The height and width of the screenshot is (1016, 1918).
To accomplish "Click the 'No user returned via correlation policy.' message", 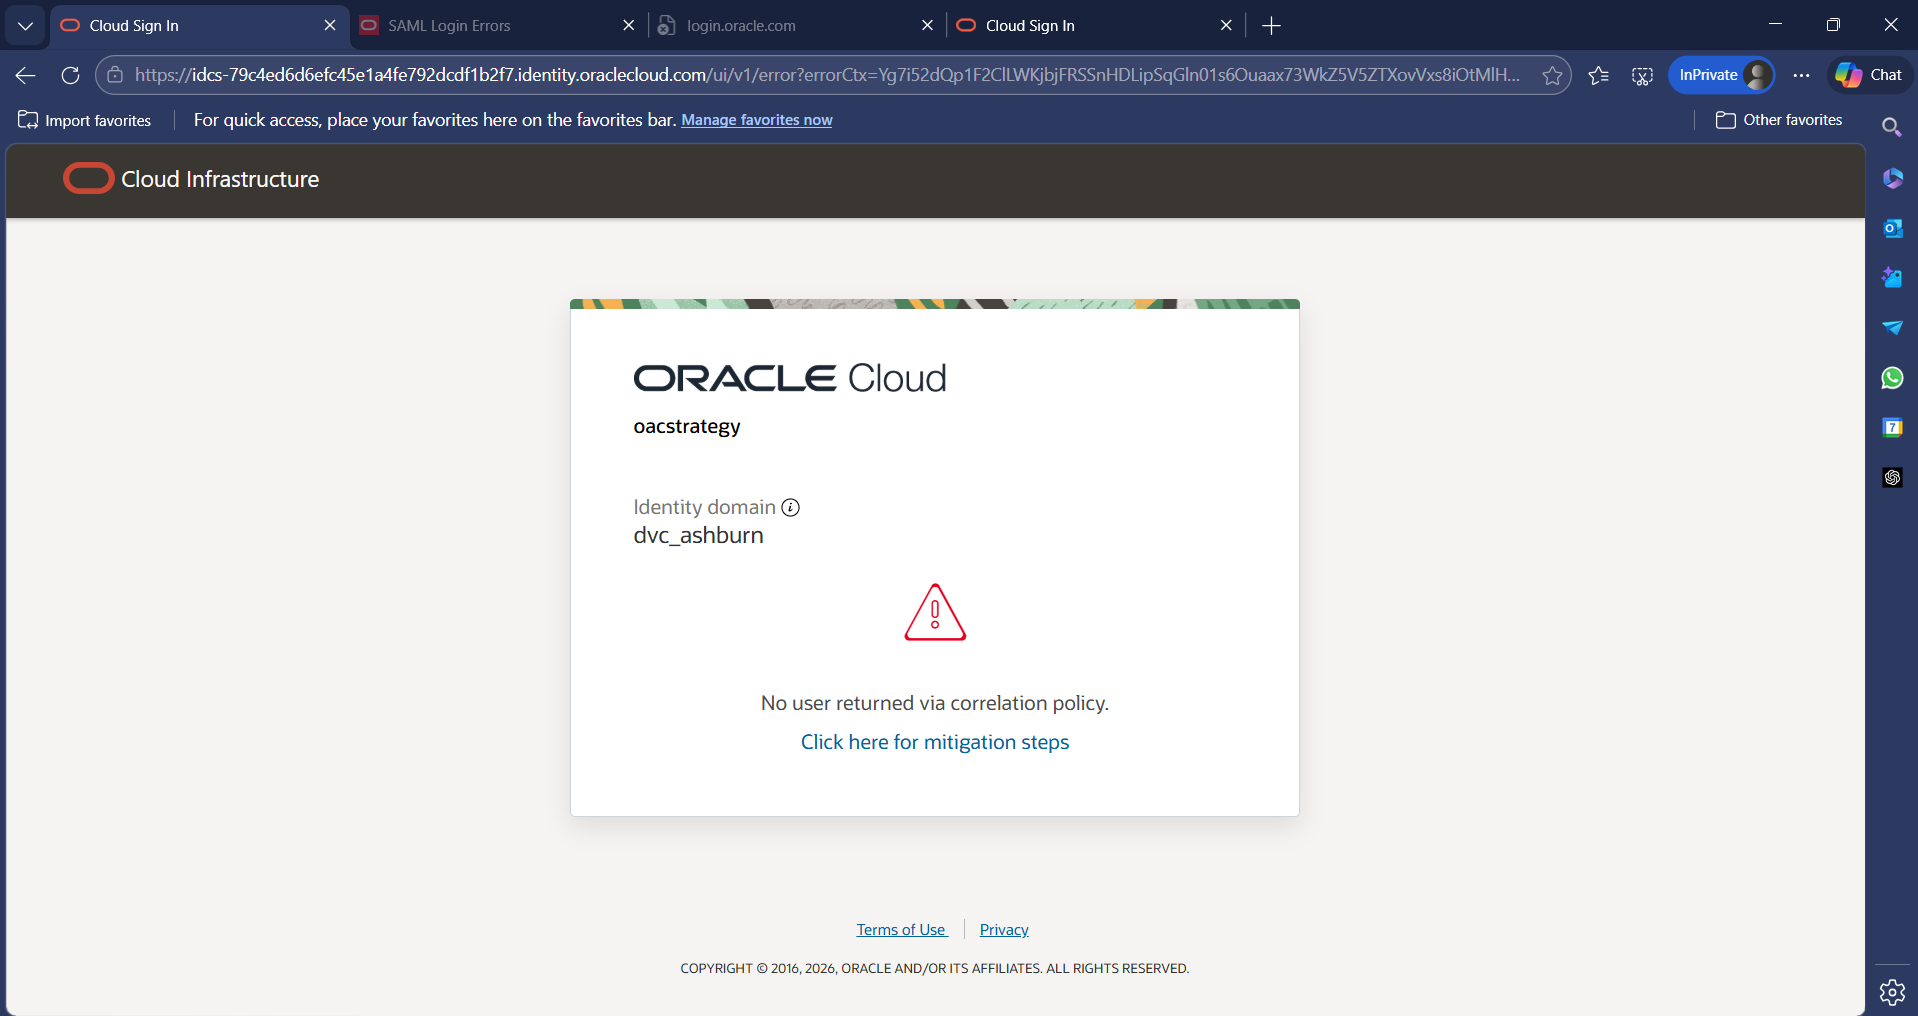I will click(935, 703).
